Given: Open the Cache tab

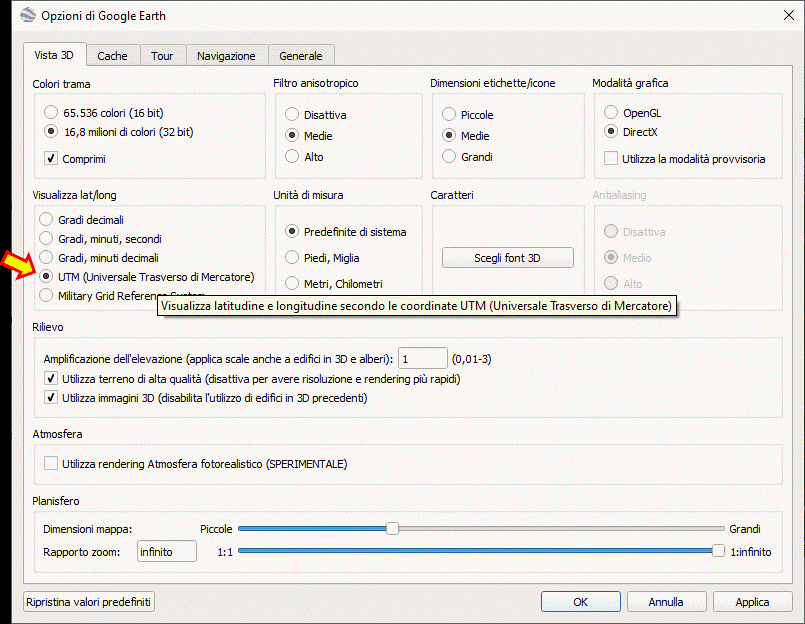Looking at the screenshot, I should tap(112, 56).
